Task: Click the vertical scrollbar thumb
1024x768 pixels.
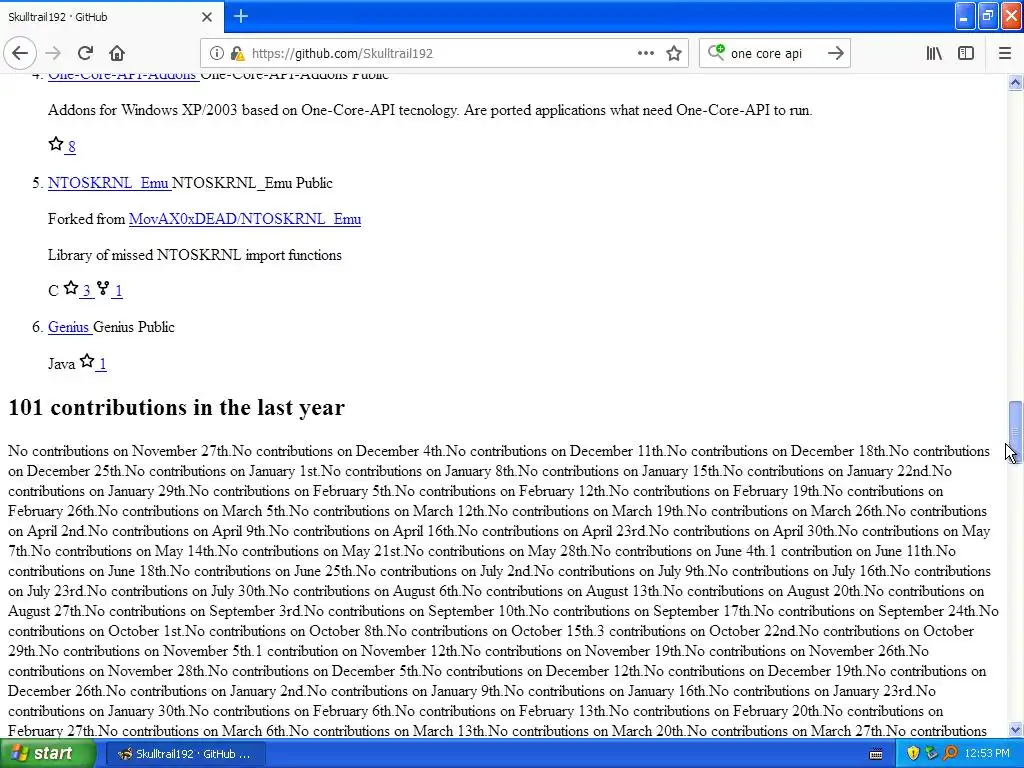Action: (1015, 430)
